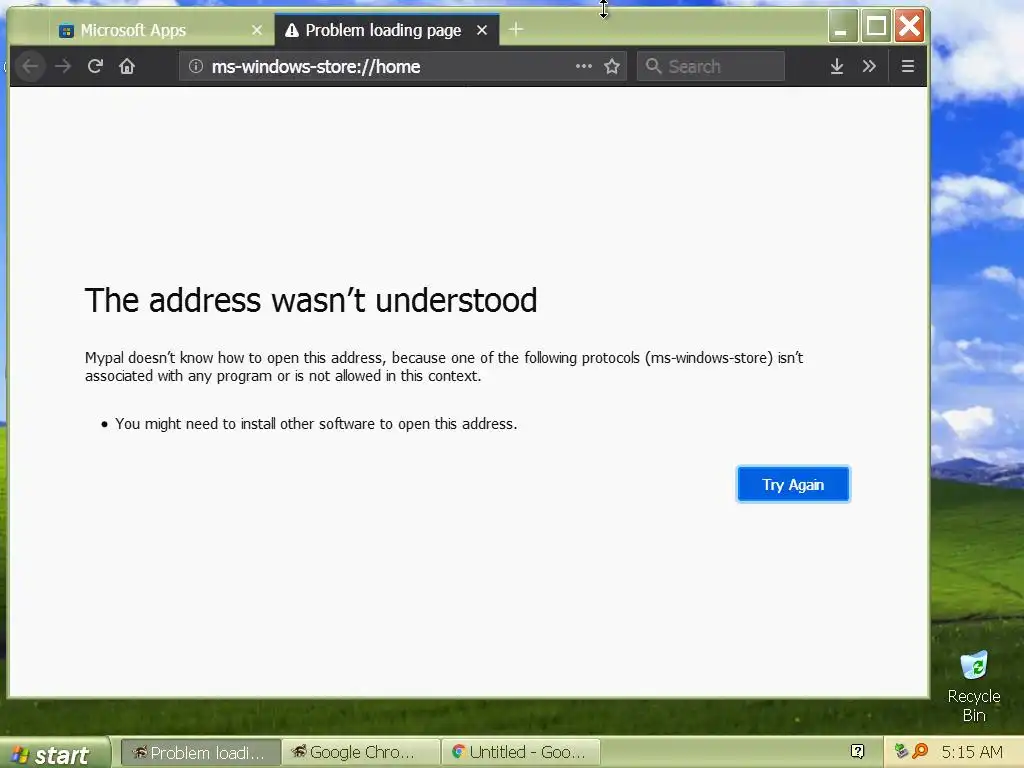The width and height of the screenshot is (1024, 768).
Task: Select the Problem loading page tab
Action: coord(387,30)
